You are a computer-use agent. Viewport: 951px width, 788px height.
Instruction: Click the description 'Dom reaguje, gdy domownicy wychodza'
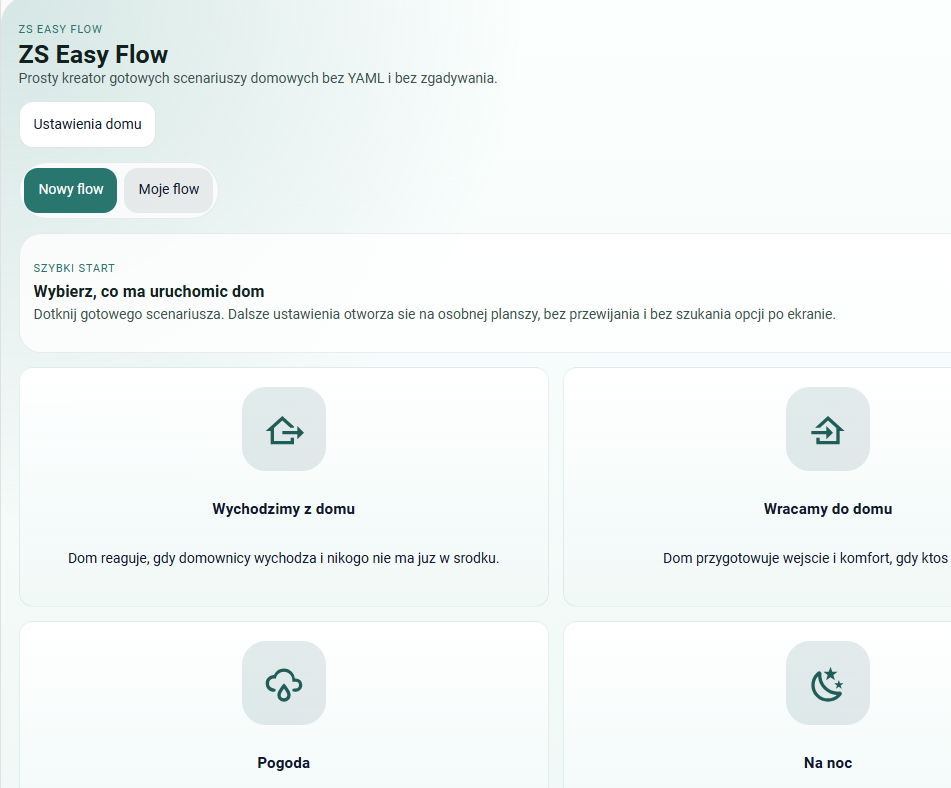tap(283, 558)
